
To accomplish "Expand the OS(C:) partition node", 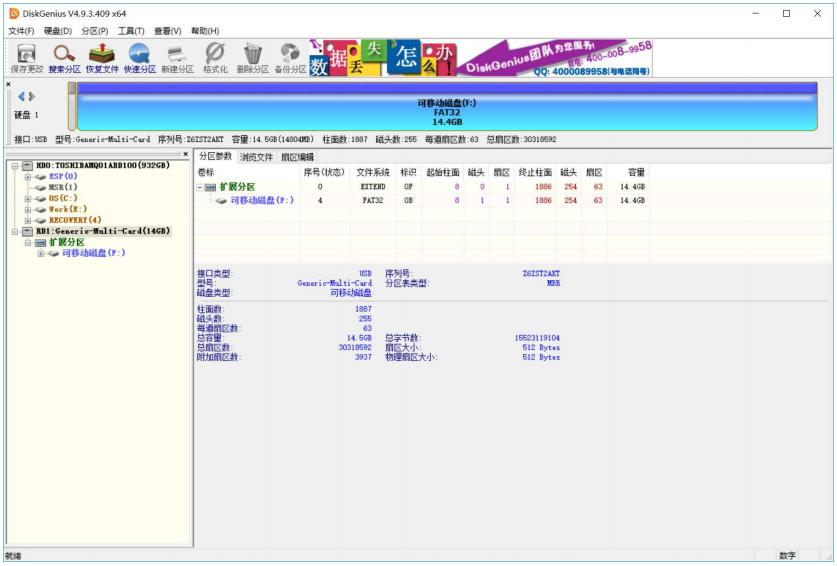I will click(x=28, y=199).
